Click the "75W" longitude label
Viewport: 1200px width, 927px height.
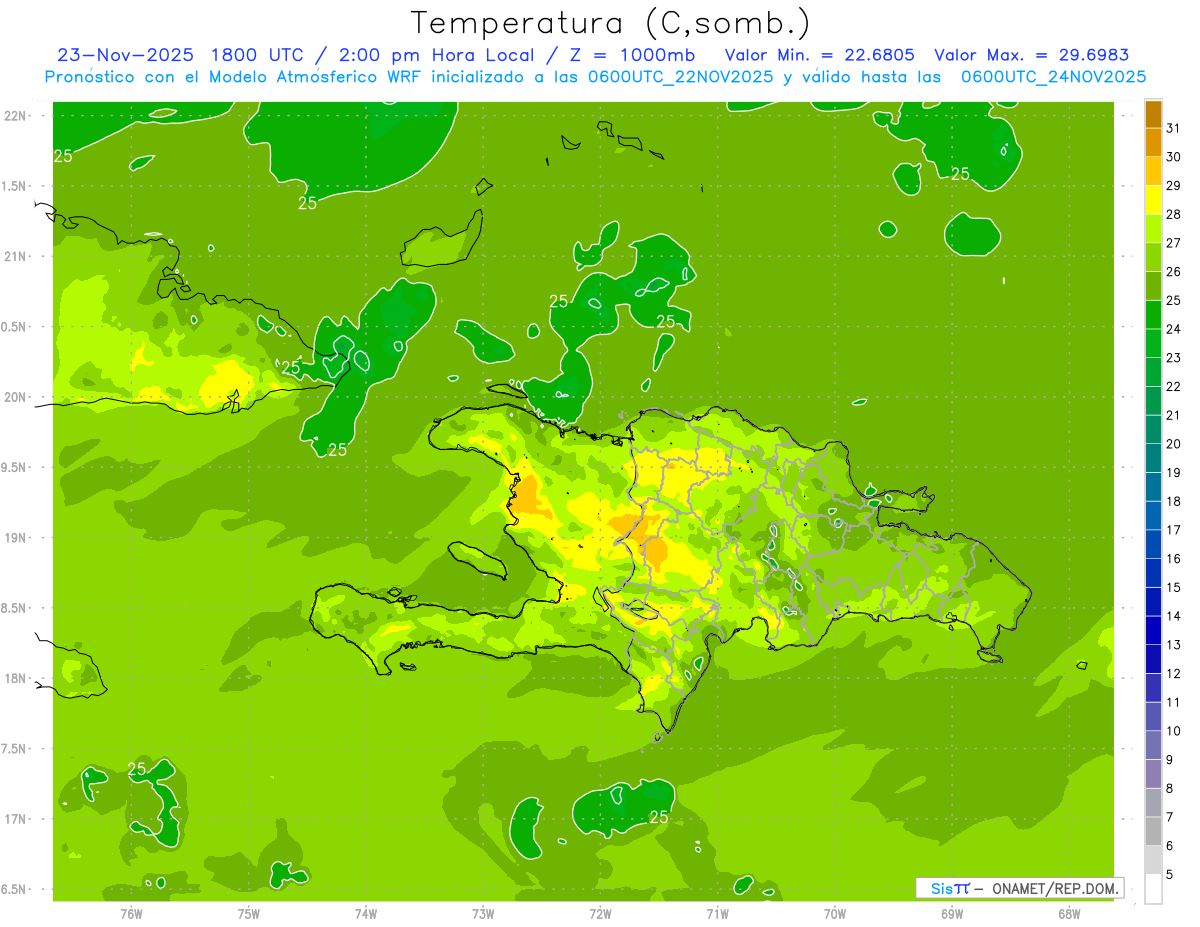249,913
